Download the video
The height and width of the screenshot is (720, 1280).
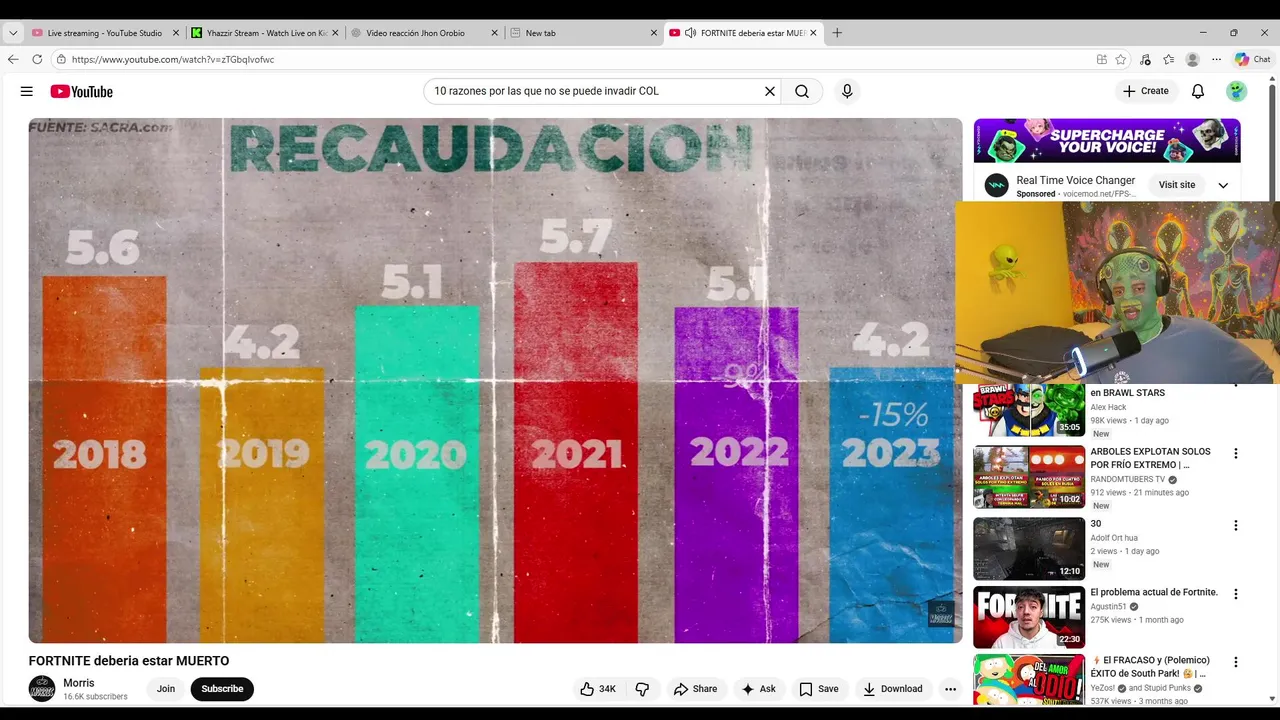pyautogui.click(x=893, y=689)
